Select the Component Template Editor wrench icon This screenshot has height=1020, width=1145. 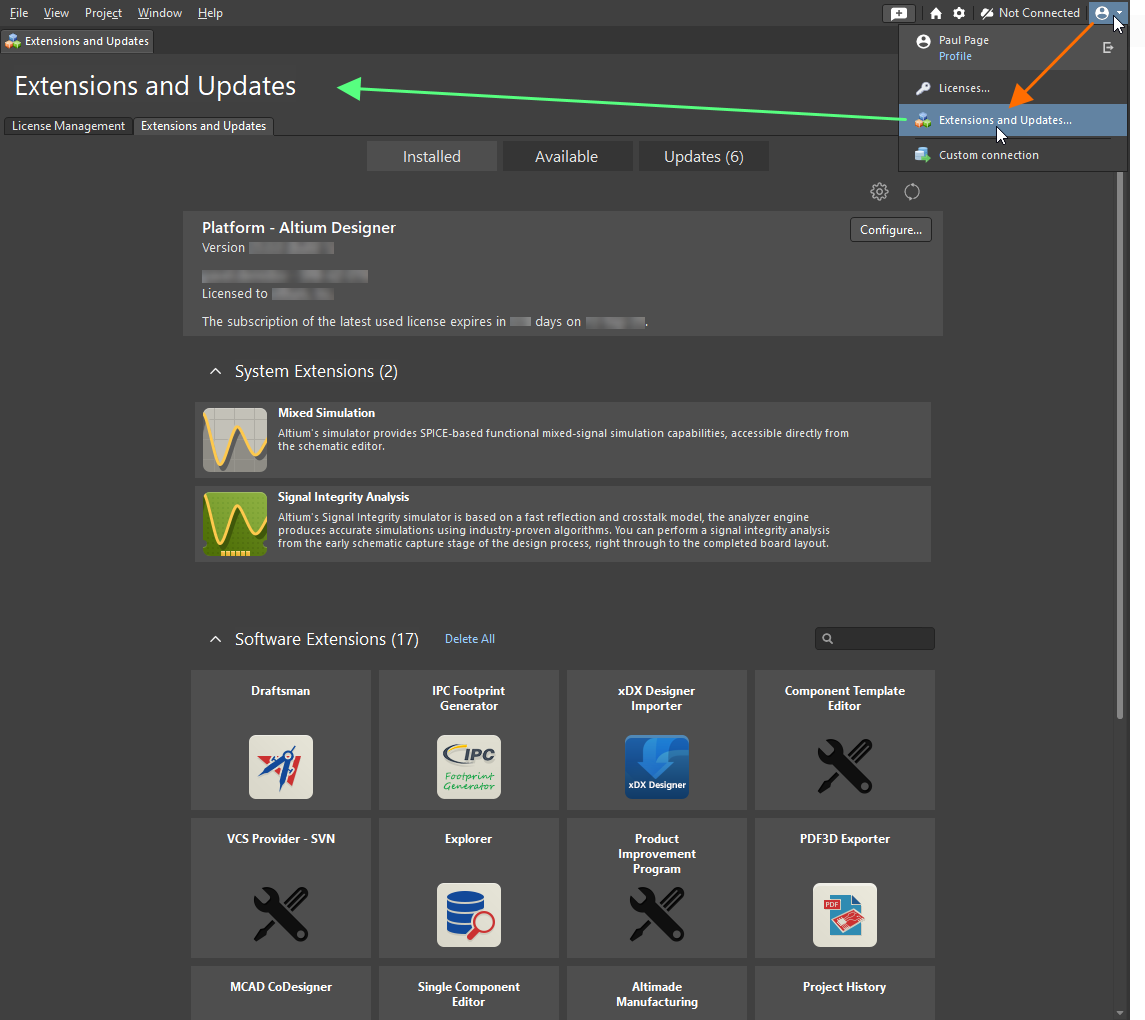tap(844, 766)
